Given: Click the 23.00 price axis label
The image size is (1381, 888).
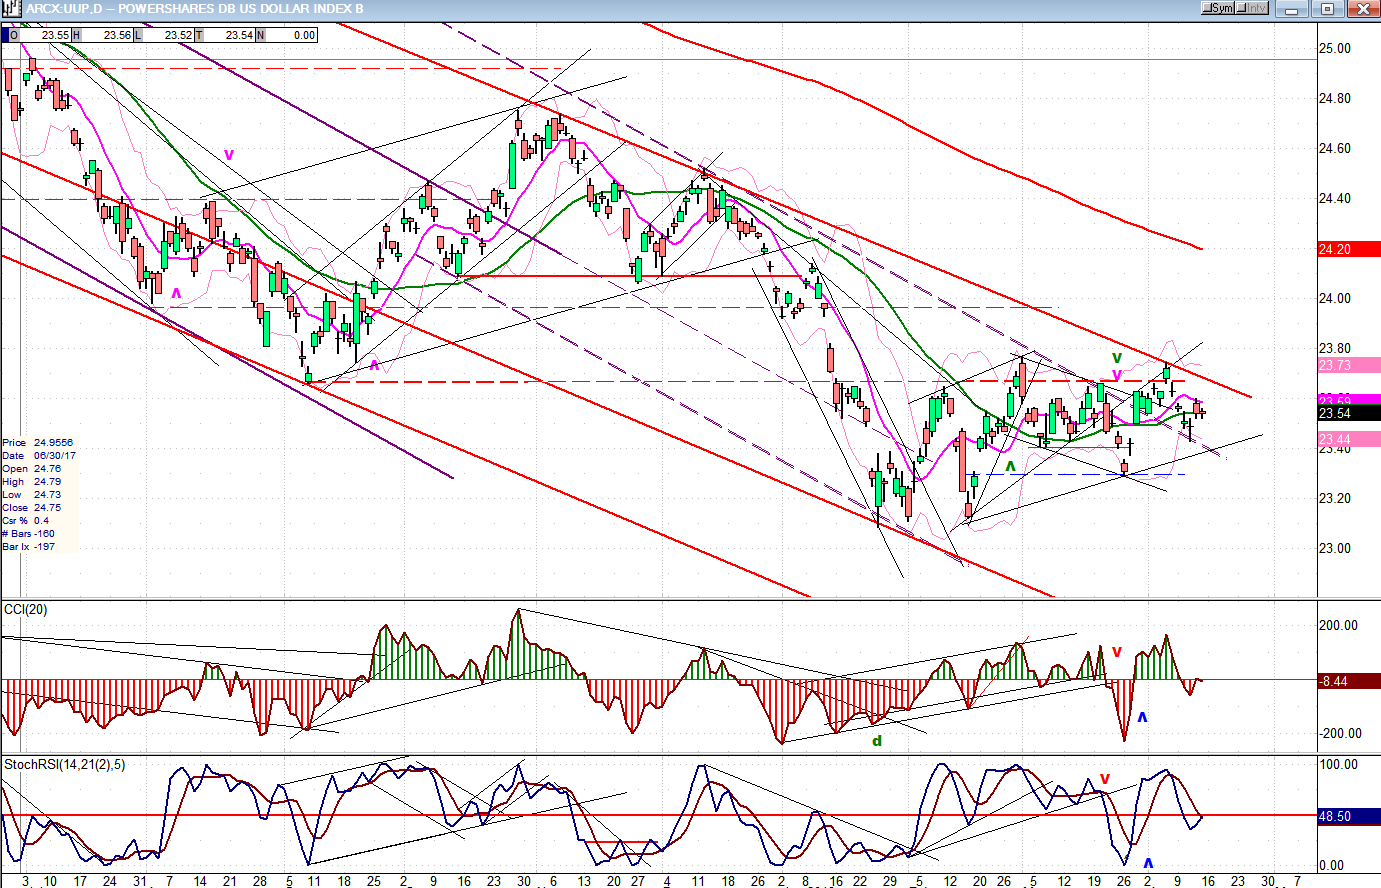Looking at the screenshot, I should point(1335,548).
